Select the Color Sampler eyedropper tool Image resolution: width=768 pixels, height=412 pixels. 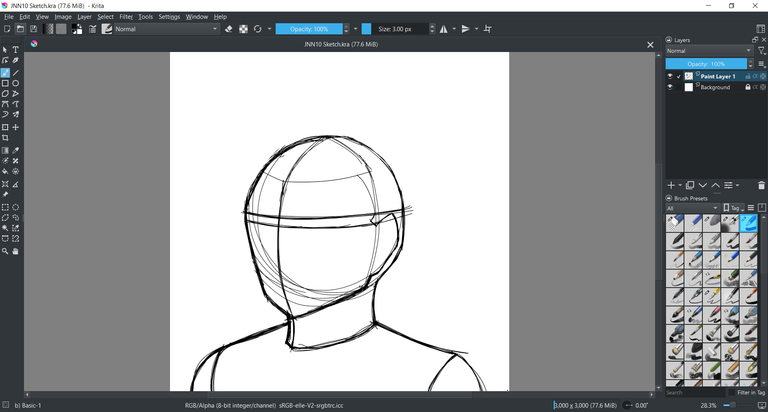[16, 150]
